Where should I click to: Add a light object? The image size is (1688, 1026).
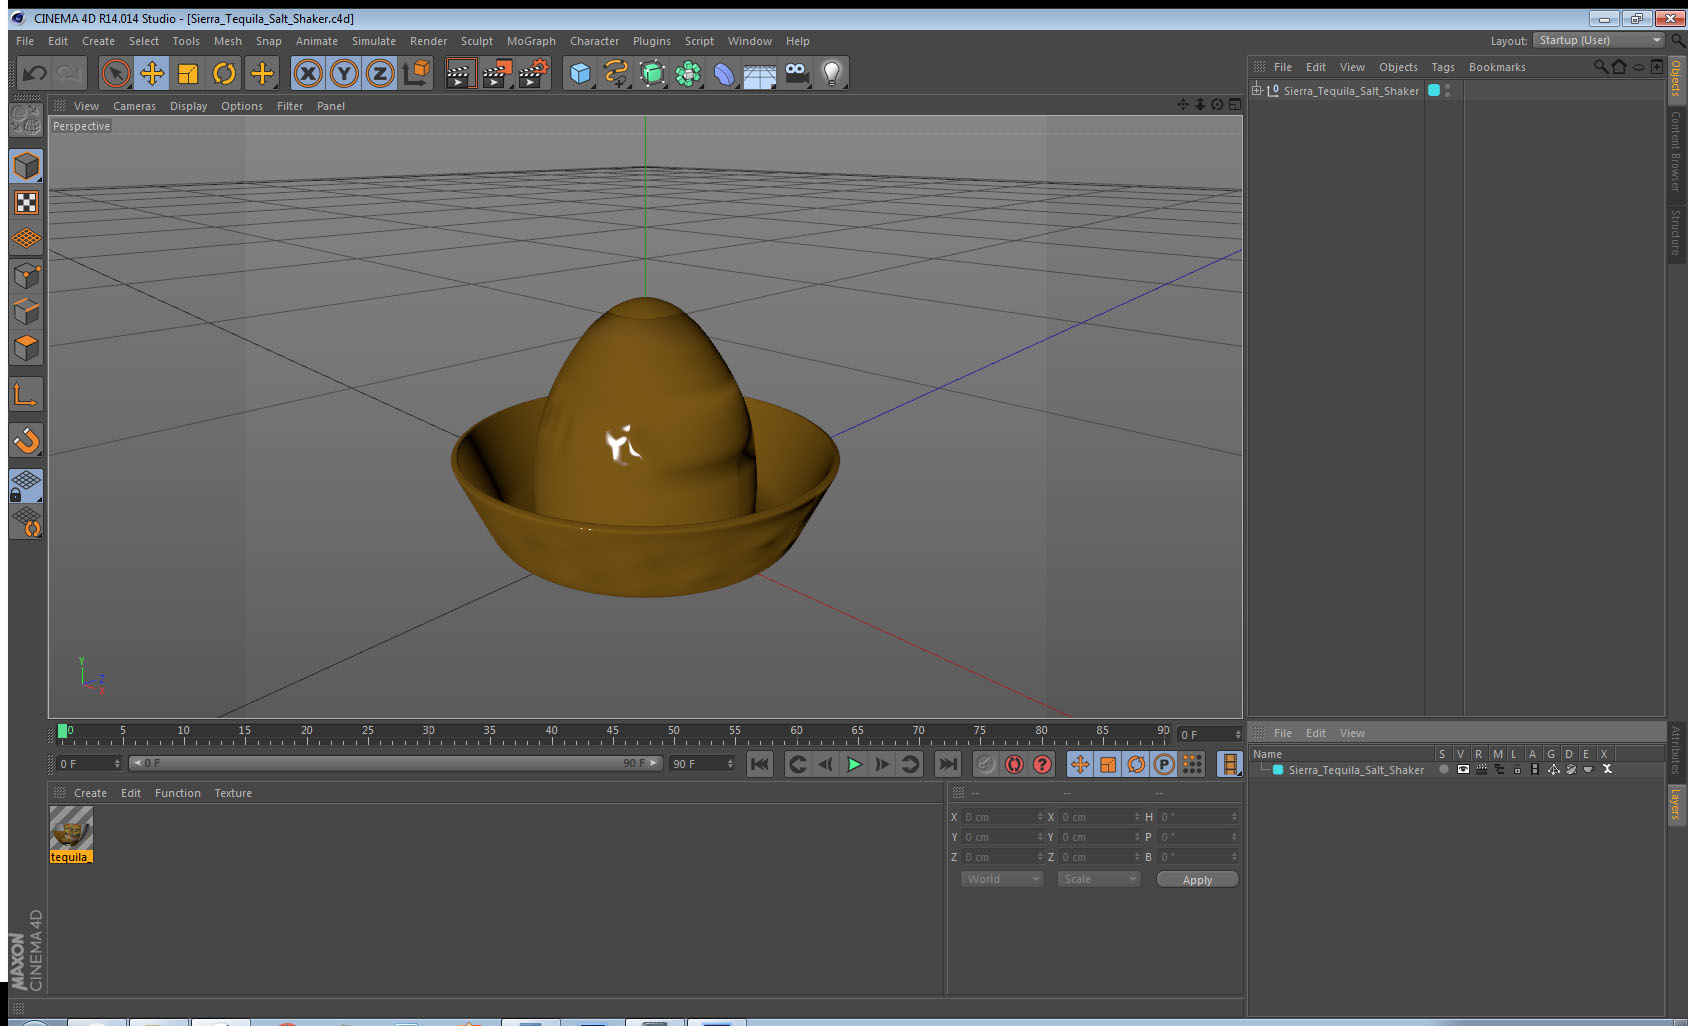coord(832,73)
